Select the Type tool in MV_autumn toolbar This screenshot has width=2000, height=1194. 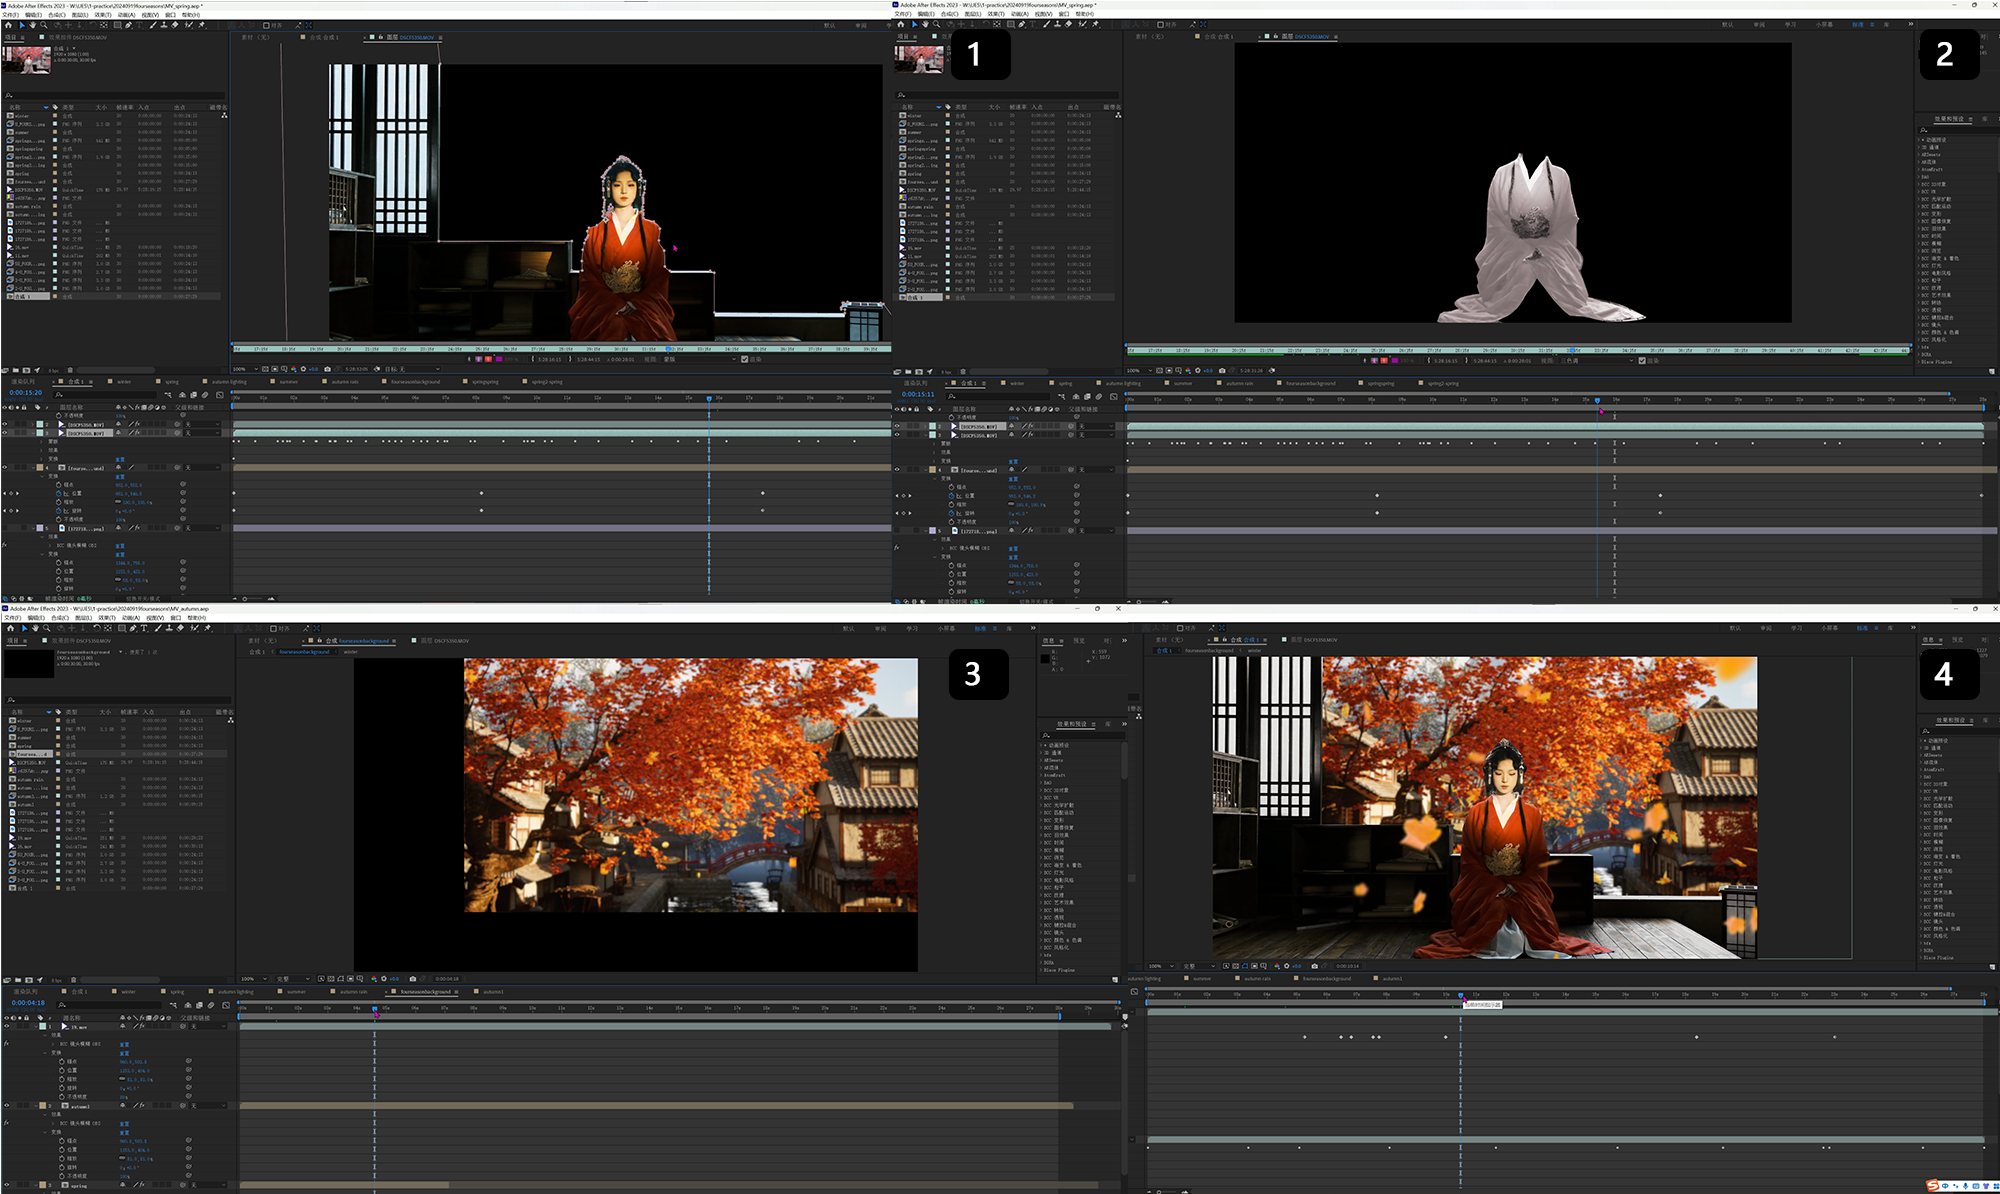(x=144, y=628)
